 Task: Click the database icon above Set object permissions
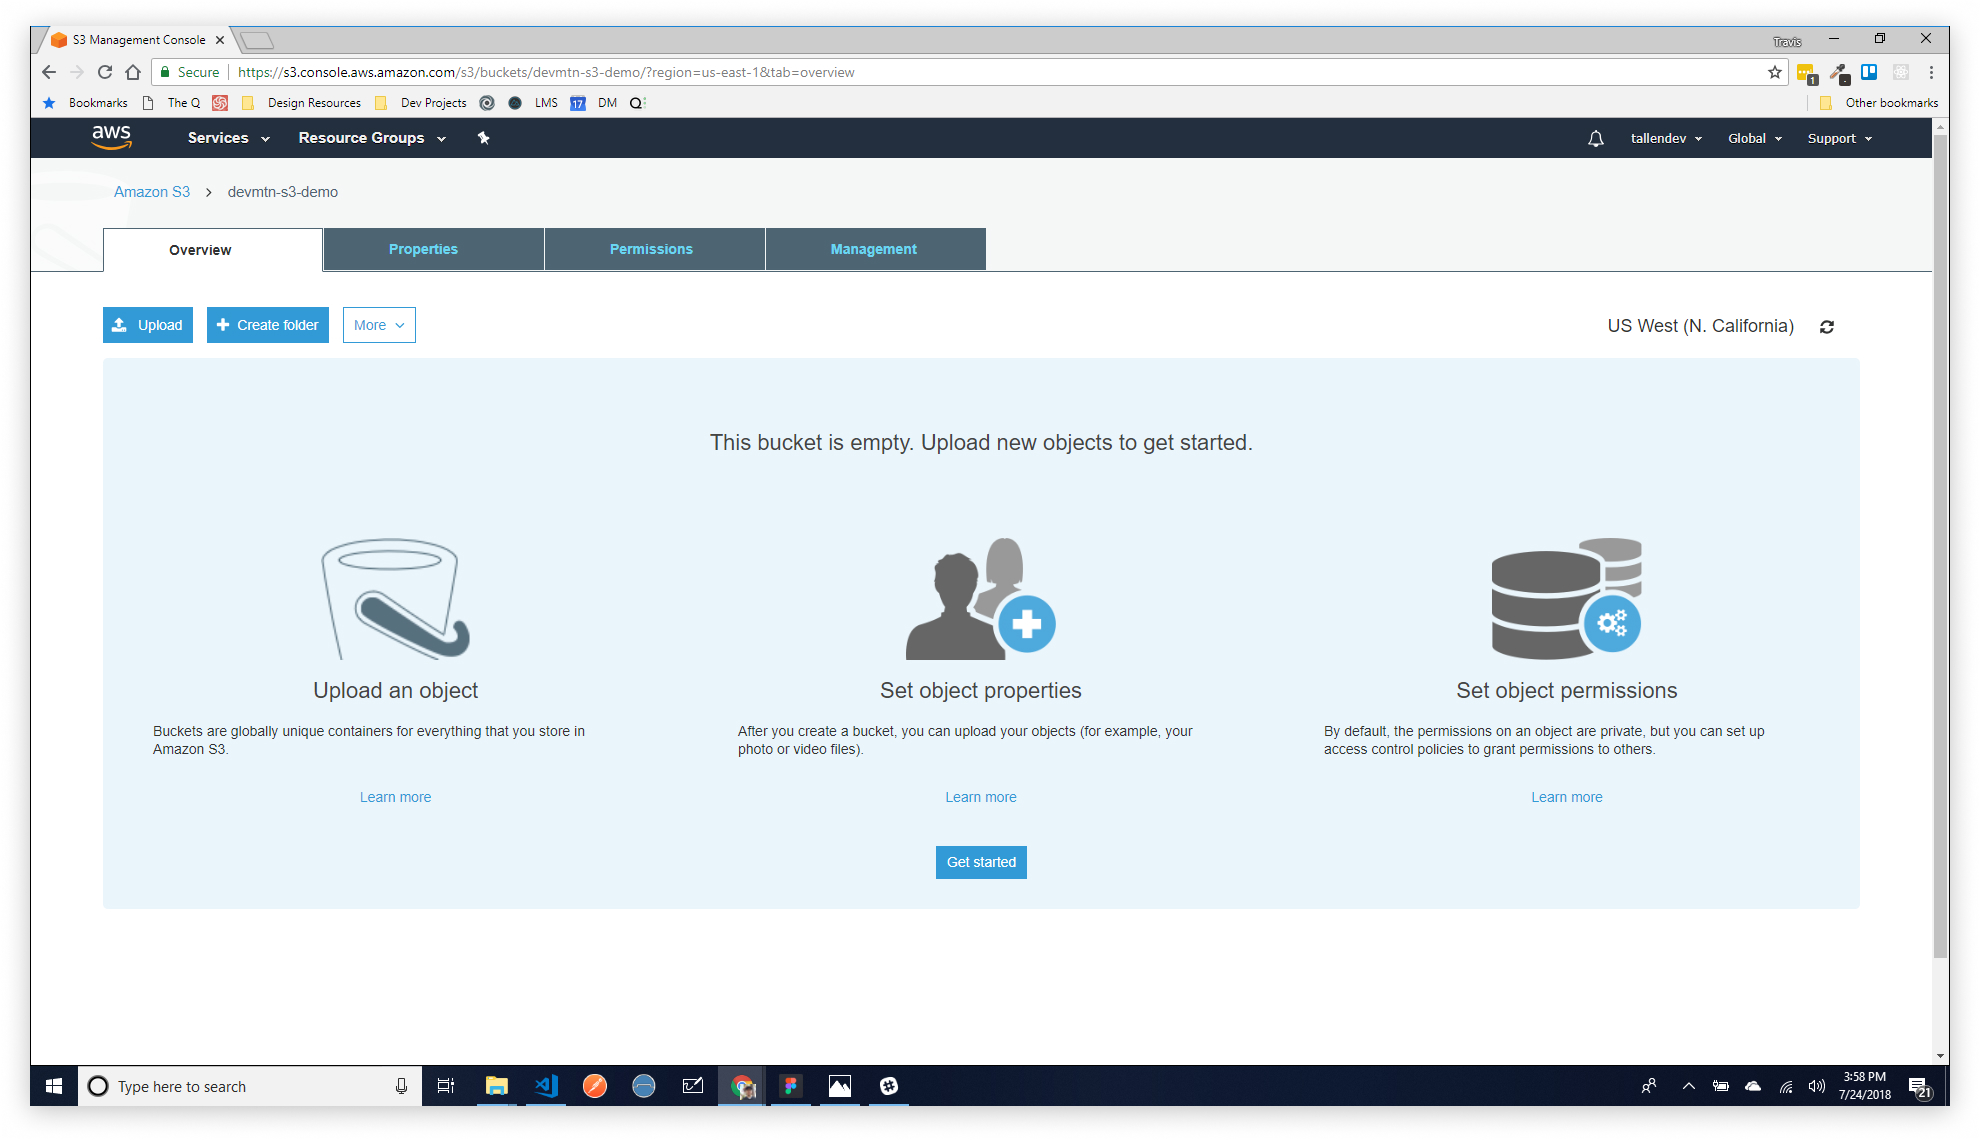point(1566,598)
